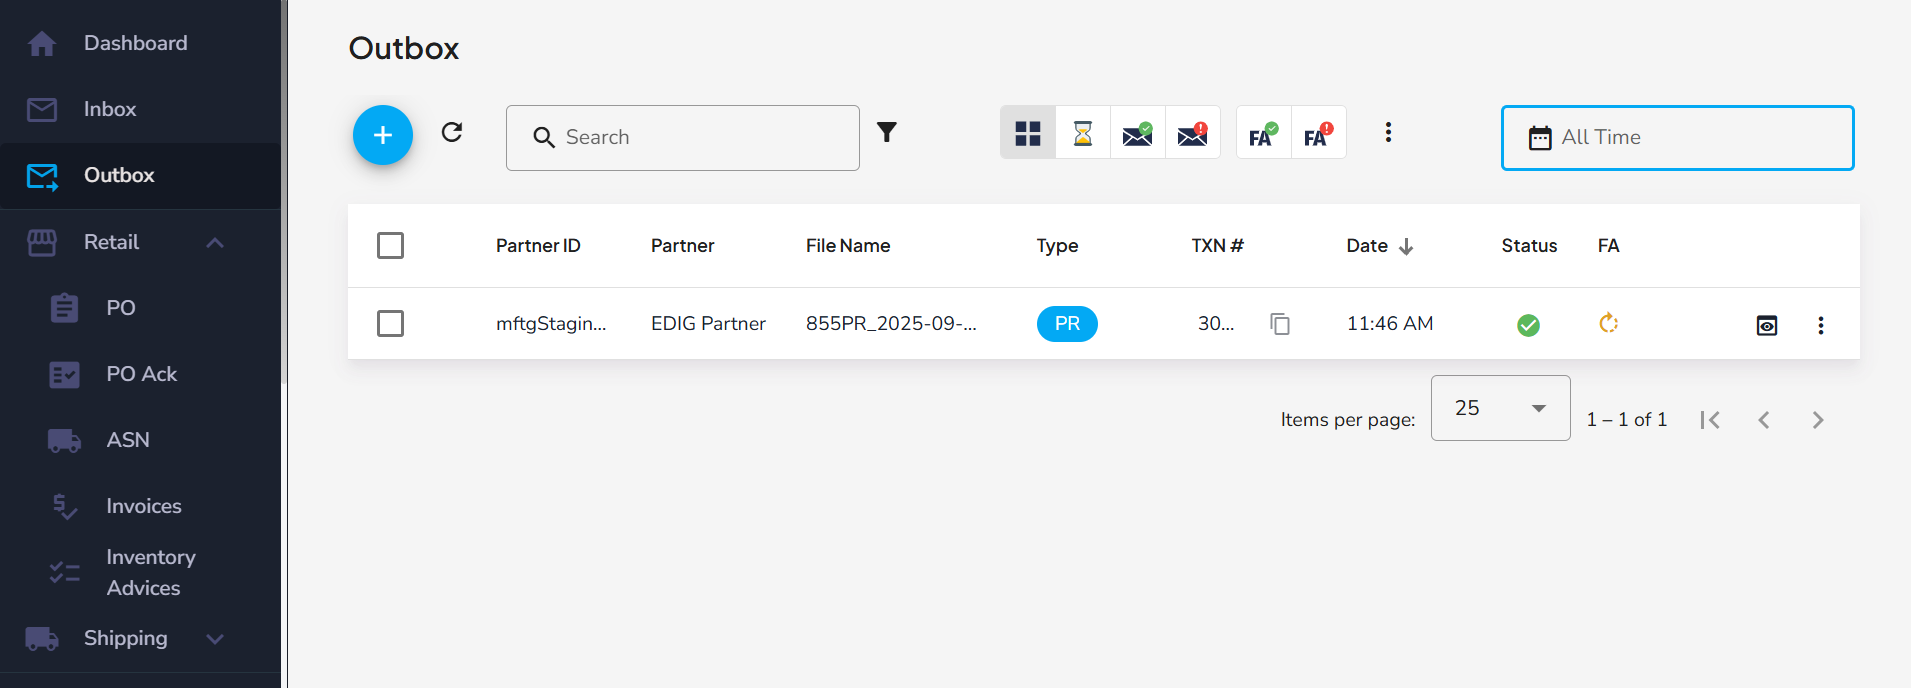Click the blue plus add button
1911x688 pixels.
tap(382, 135)
